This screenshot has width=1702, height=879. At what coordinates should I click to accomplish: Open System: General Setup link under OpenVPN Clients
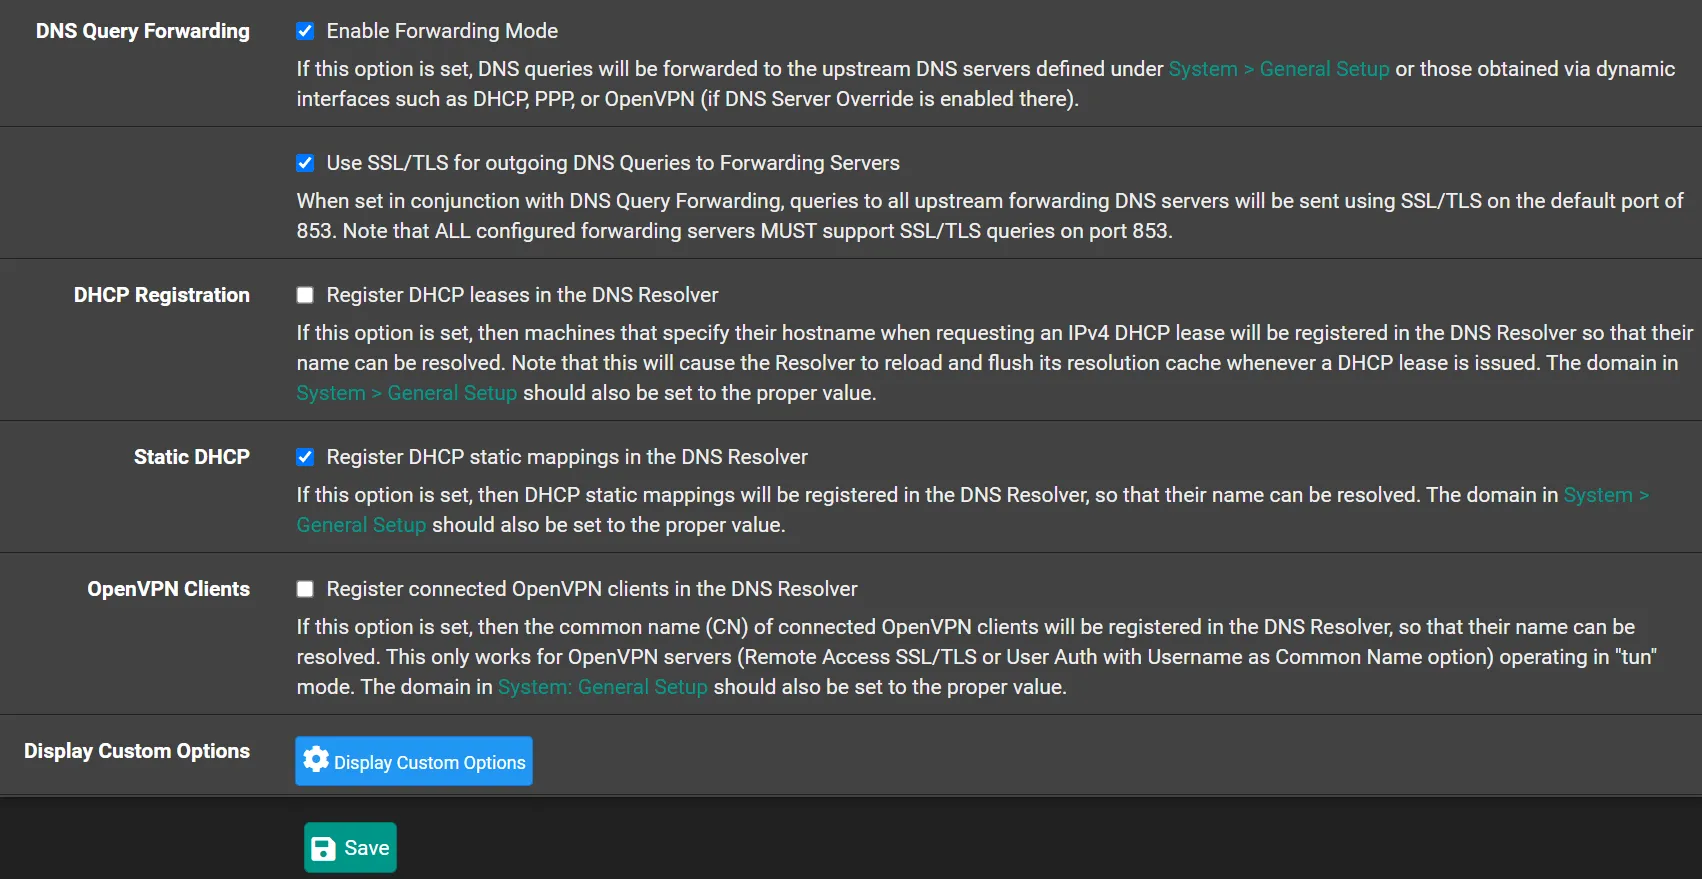602,687
